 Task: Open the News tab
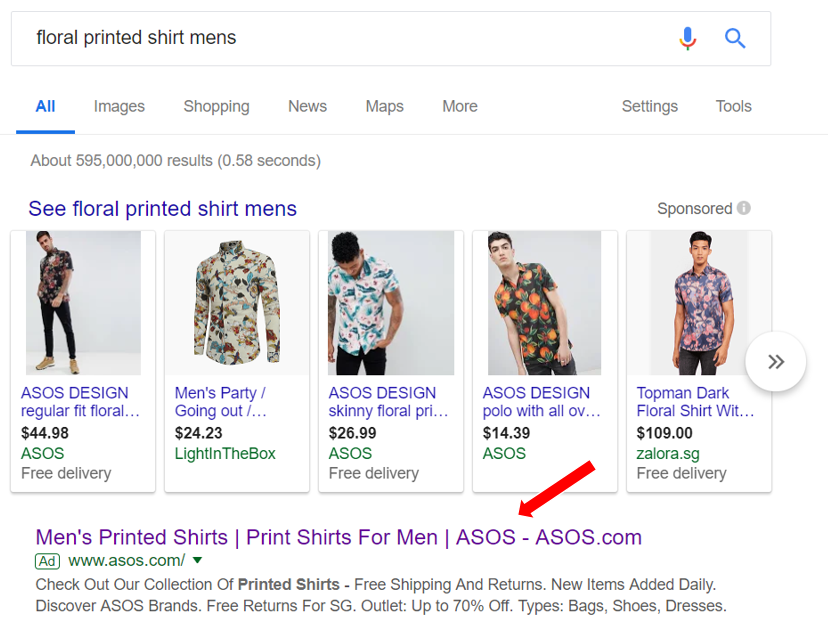tap(307, 106)
